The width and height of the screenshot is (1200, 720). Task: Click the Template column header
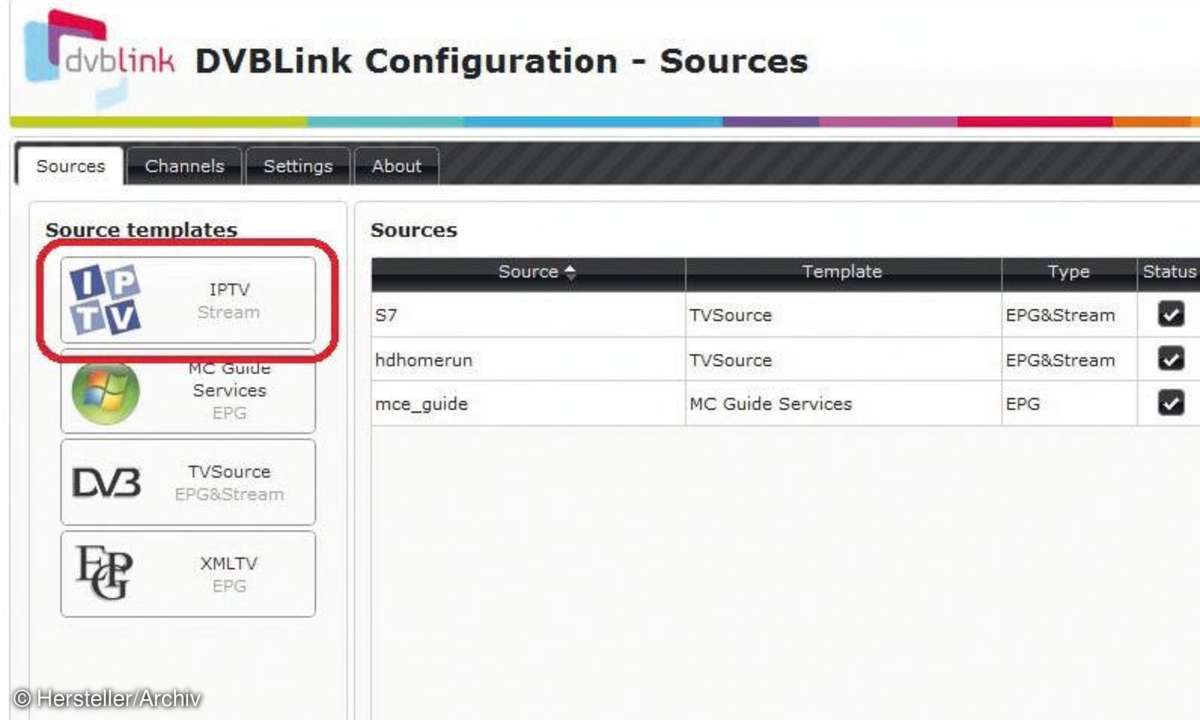coord(843,272)
